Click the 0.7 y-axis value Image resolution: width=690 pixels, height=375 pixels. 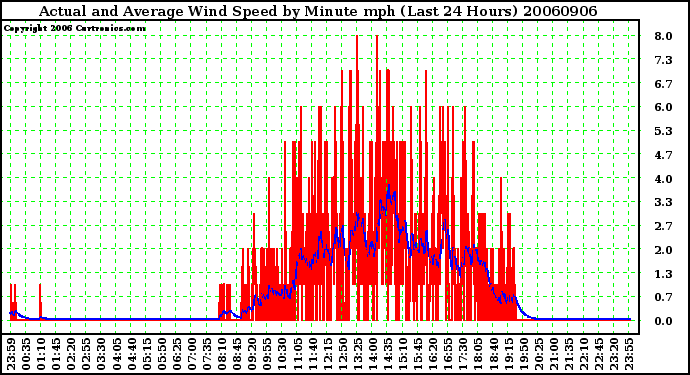663,298
